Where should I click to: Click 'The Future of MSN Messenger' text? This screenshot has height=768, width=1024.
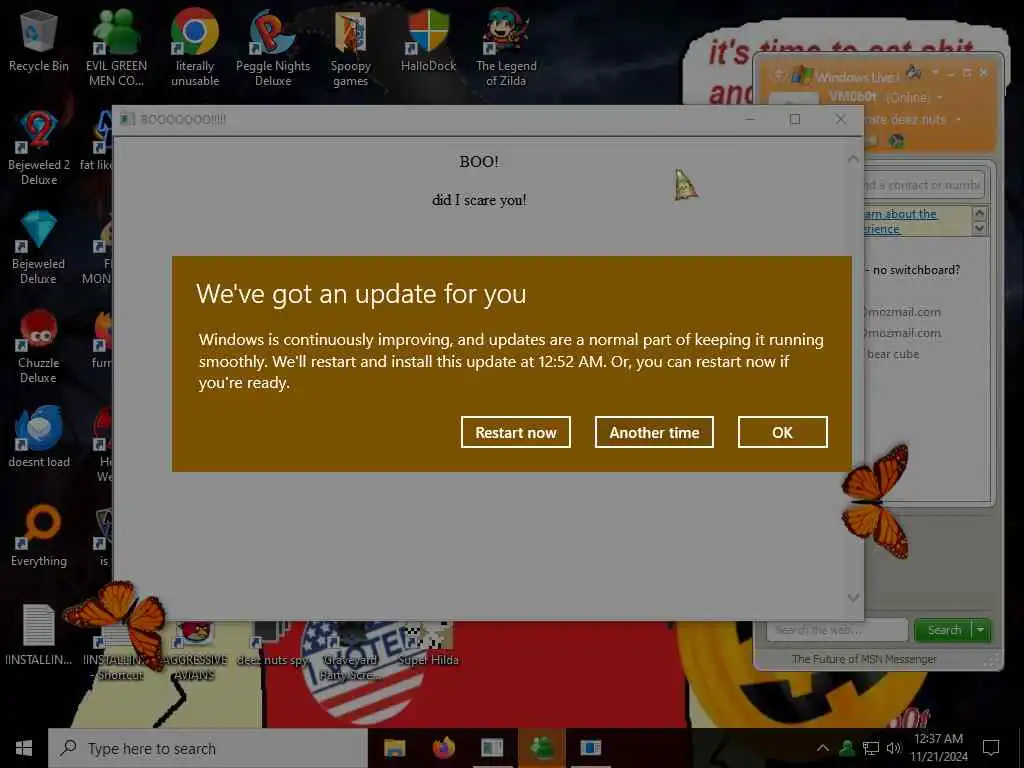point(864,659)
